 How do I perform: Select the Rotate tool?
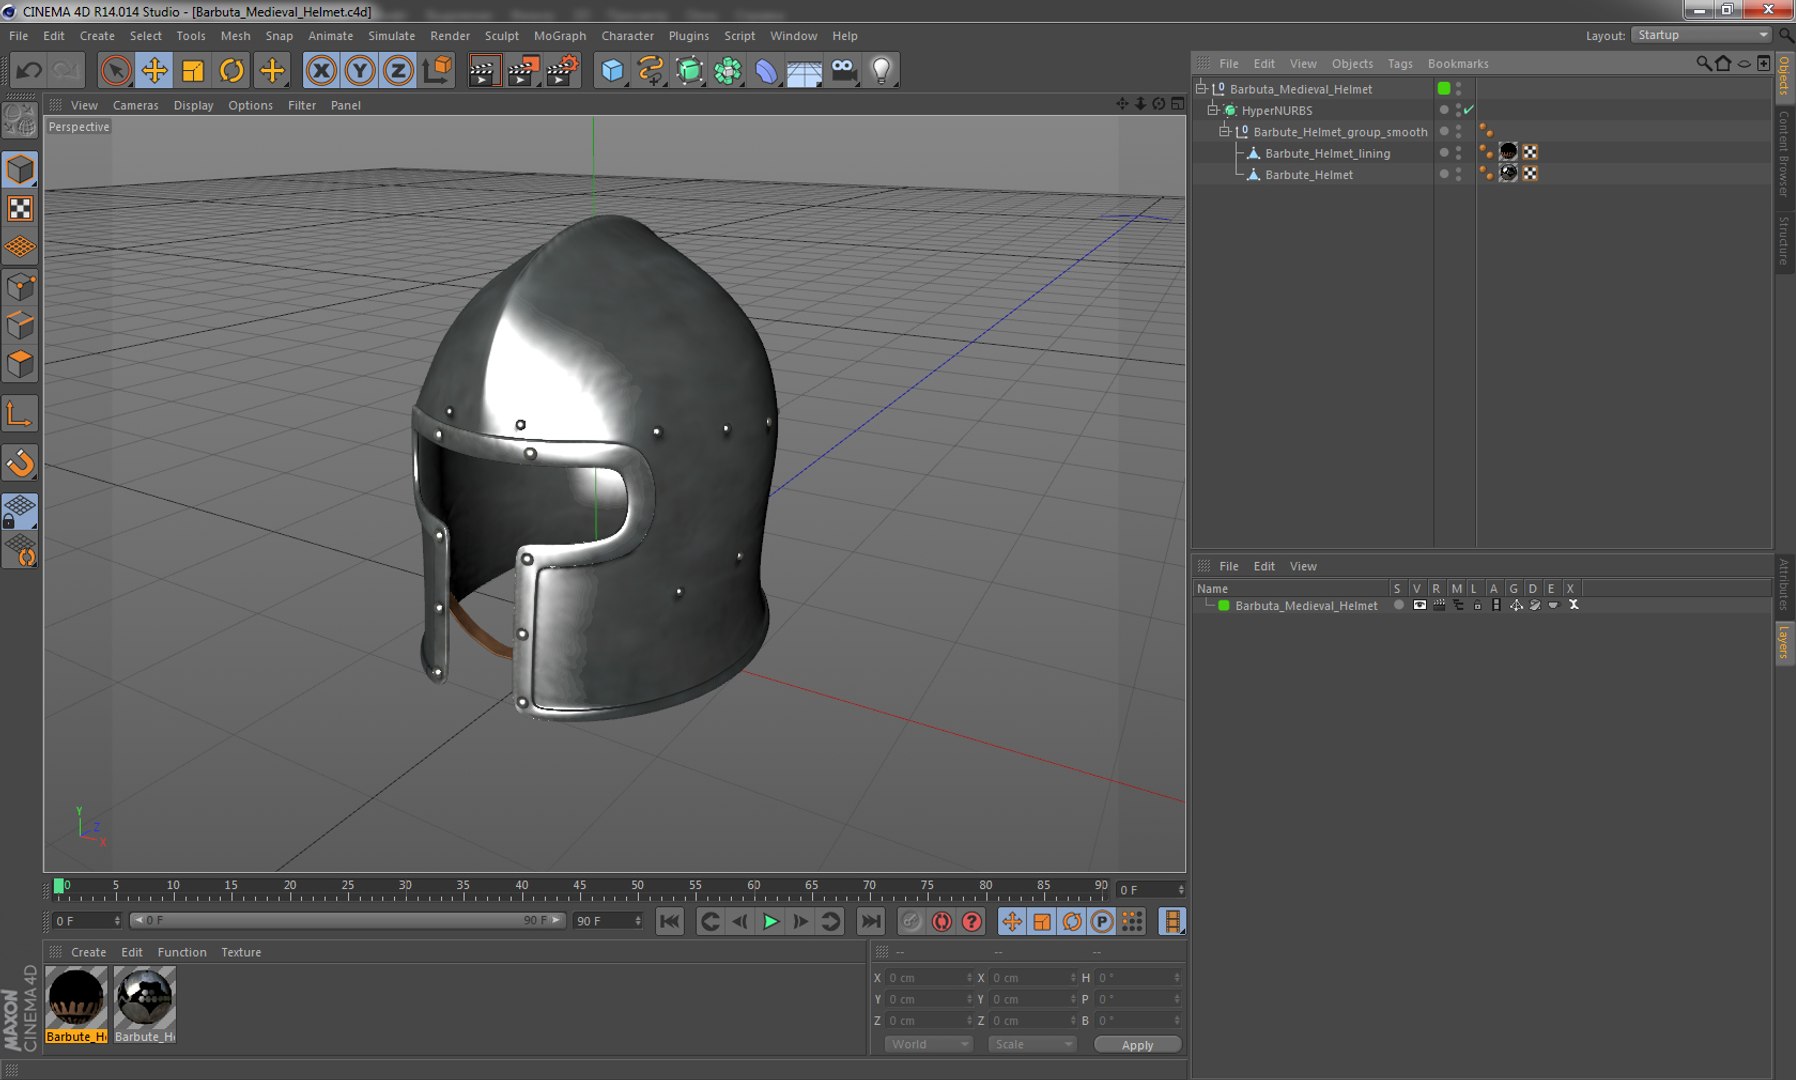232,70
